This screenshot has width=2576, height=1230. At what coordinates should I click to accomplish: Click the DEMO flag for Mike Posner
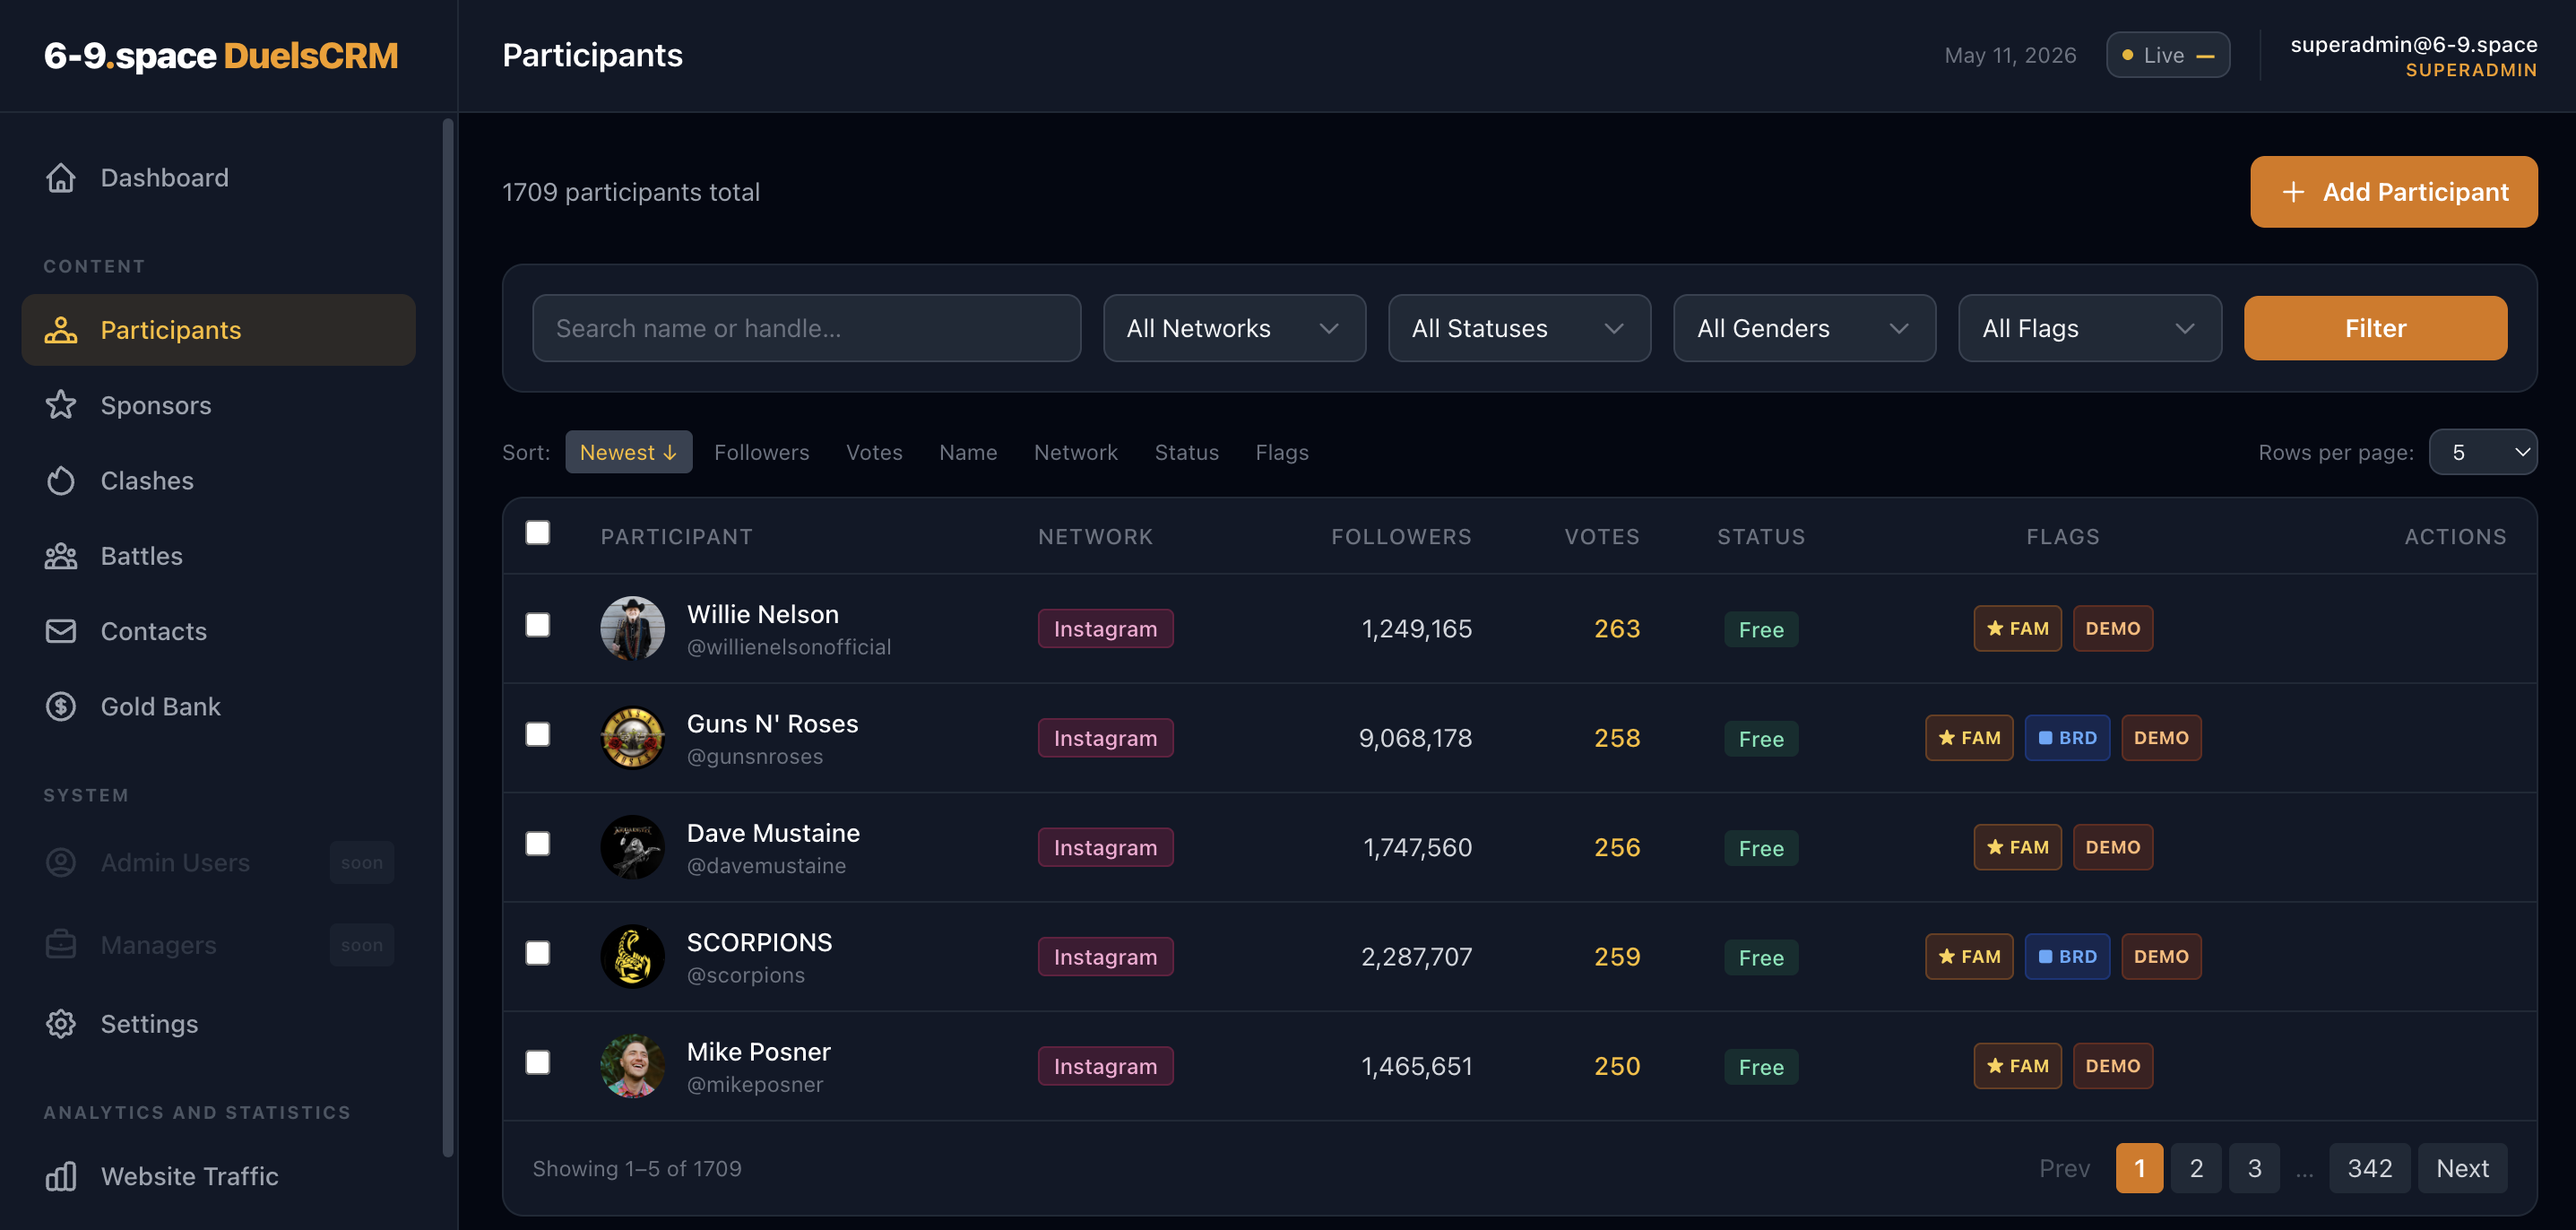click(x=2113, y=1066)
